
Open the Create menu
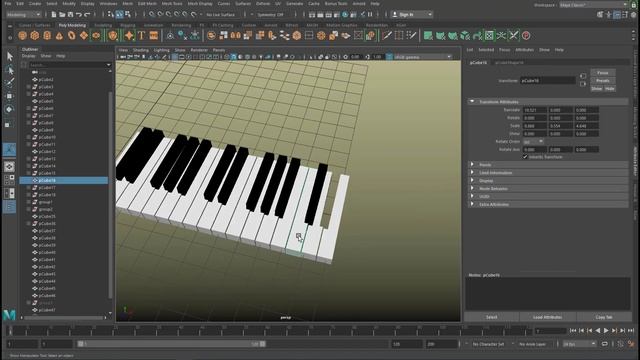[35, 4]
